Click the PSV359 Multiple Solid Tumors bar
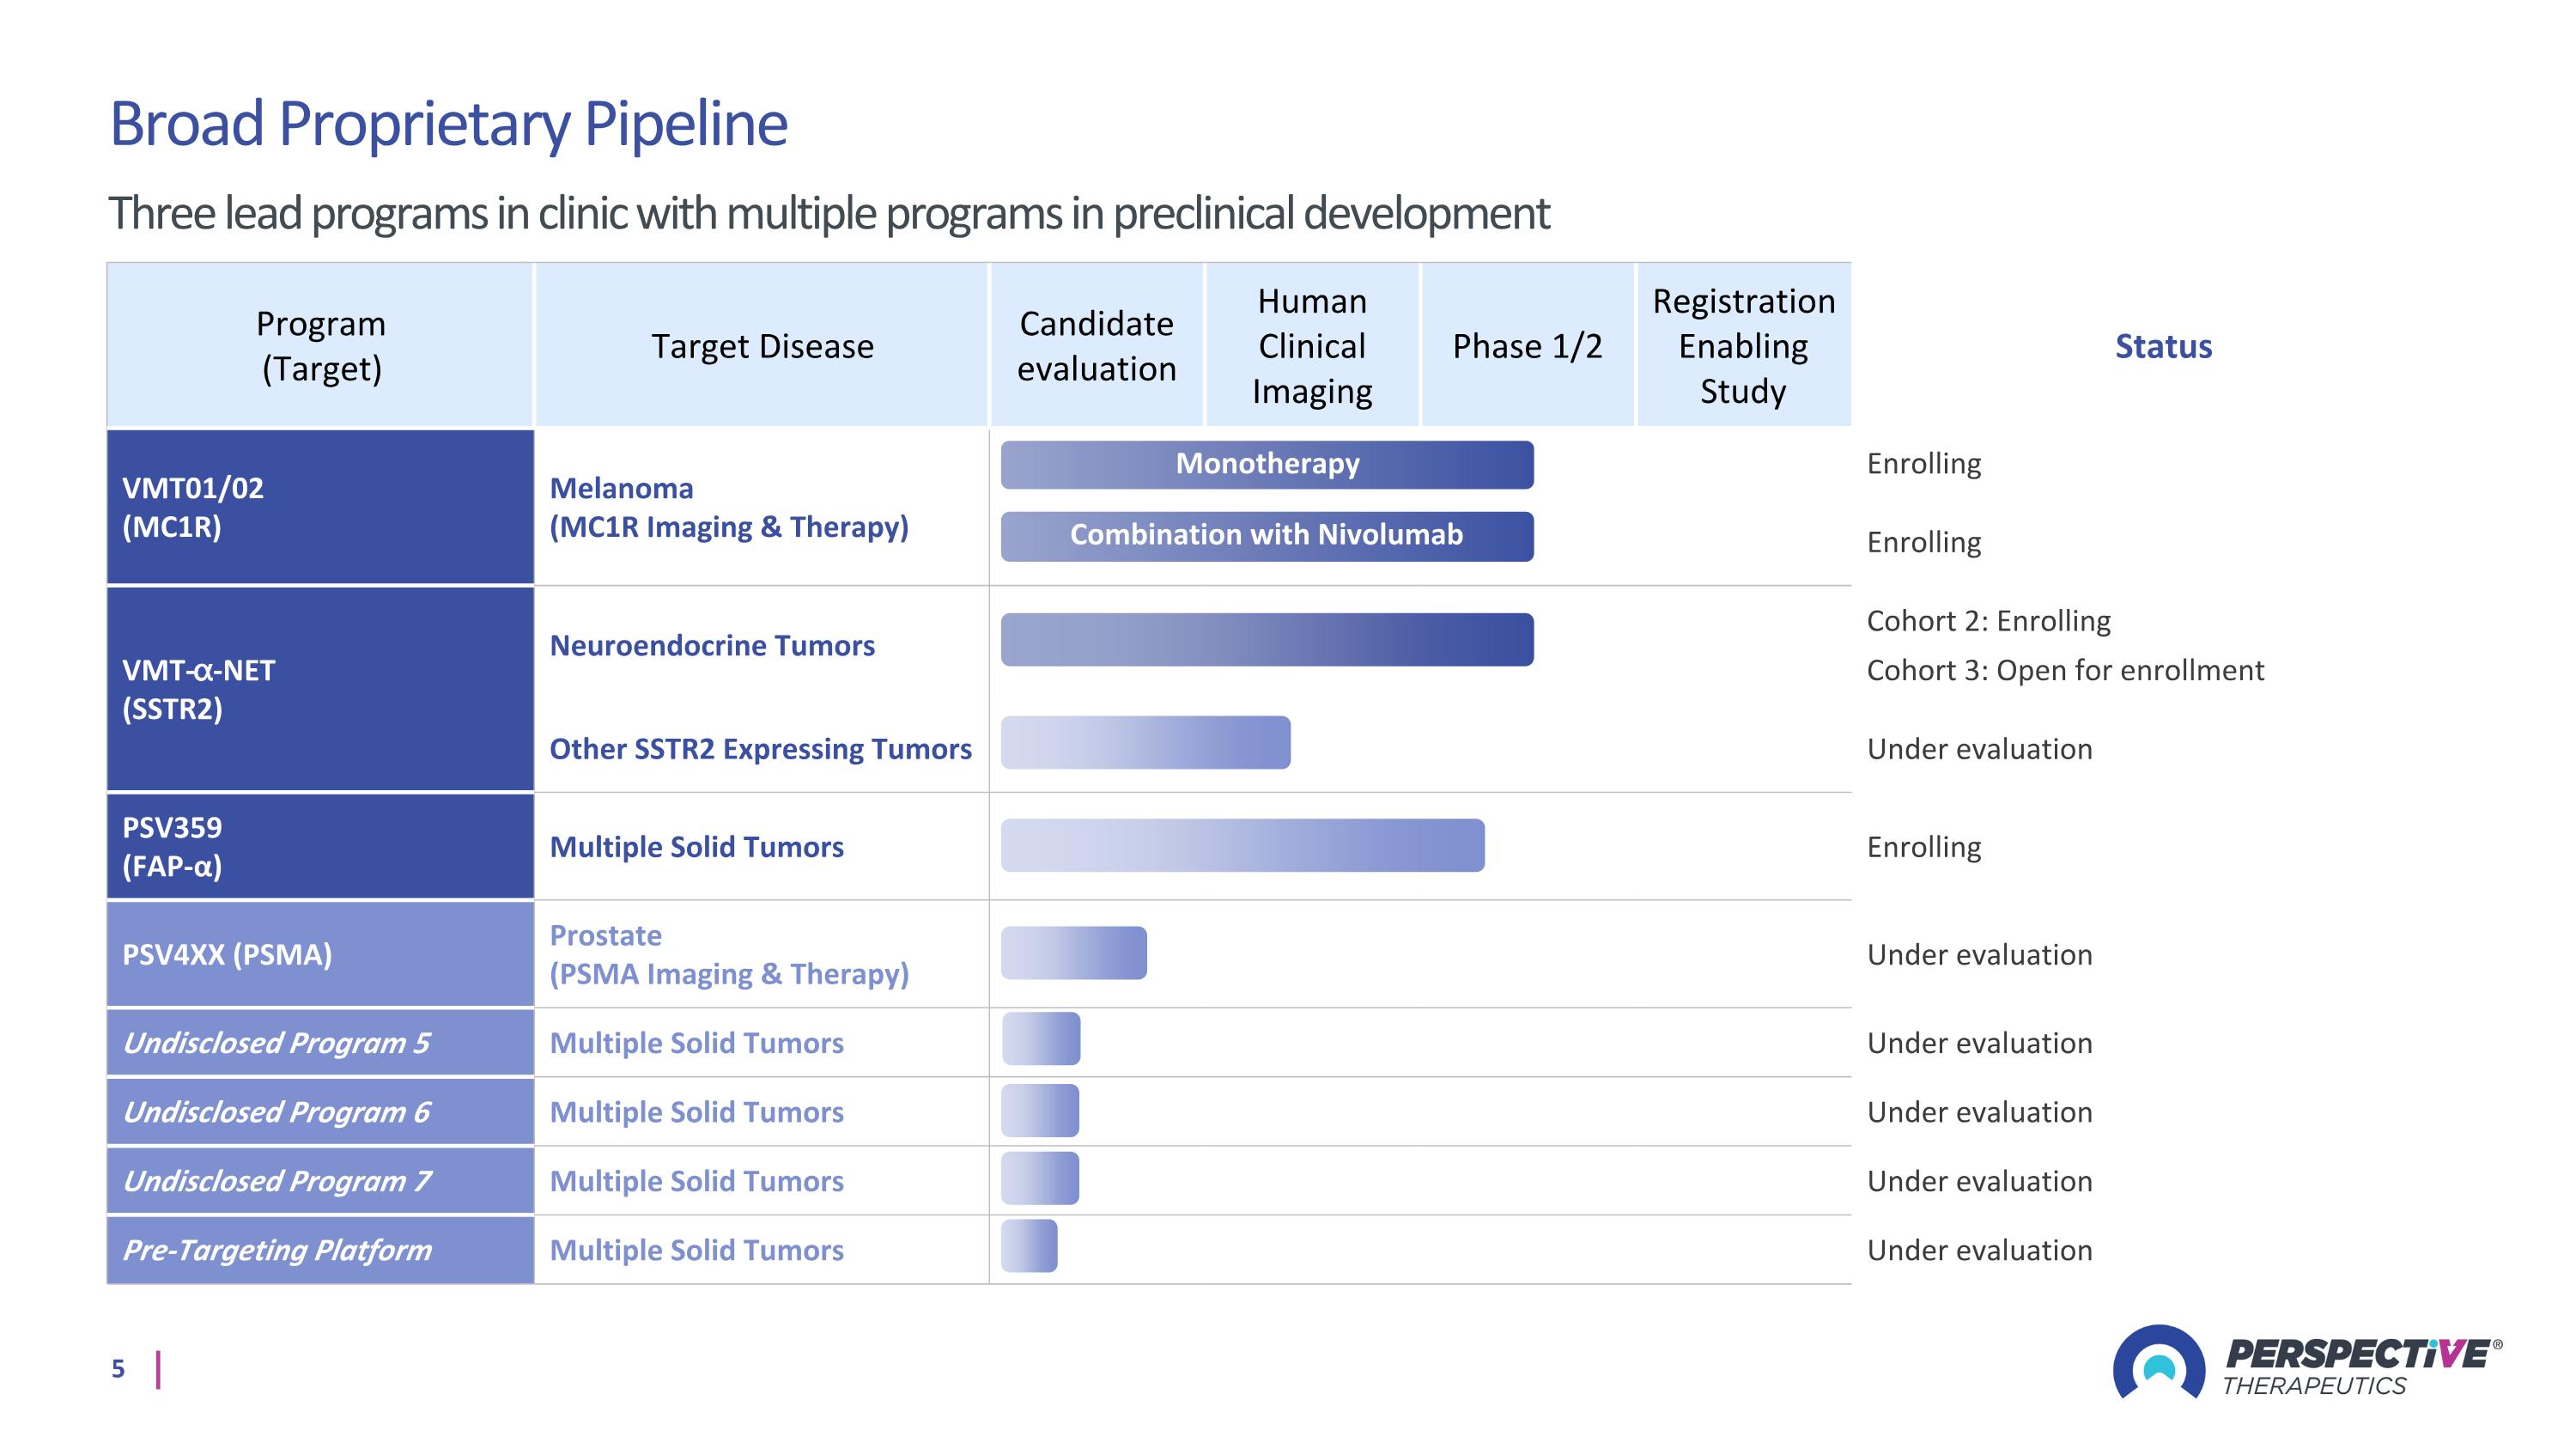2576x1449 pixels. point(1242,845)
